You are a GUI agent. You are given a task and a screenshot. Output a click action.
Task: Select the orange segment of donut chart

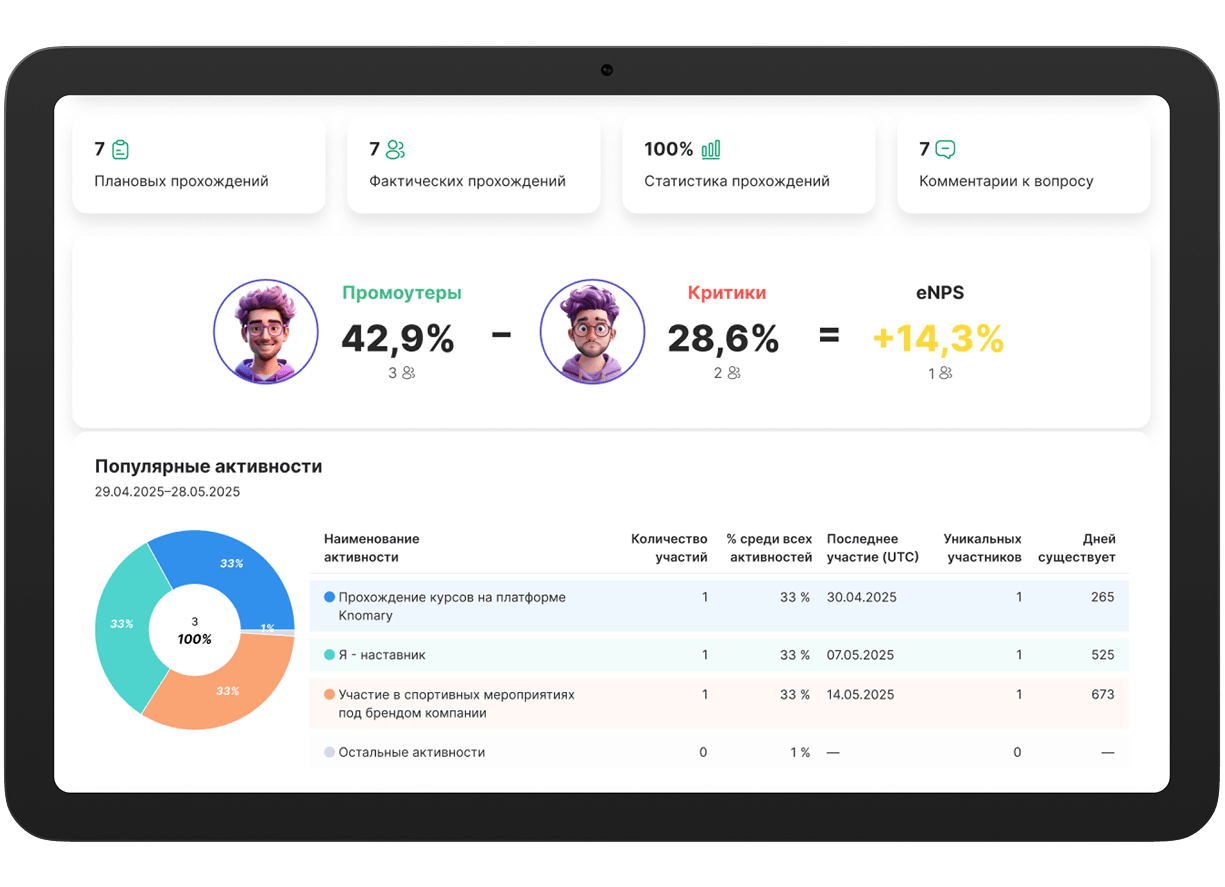225,688
